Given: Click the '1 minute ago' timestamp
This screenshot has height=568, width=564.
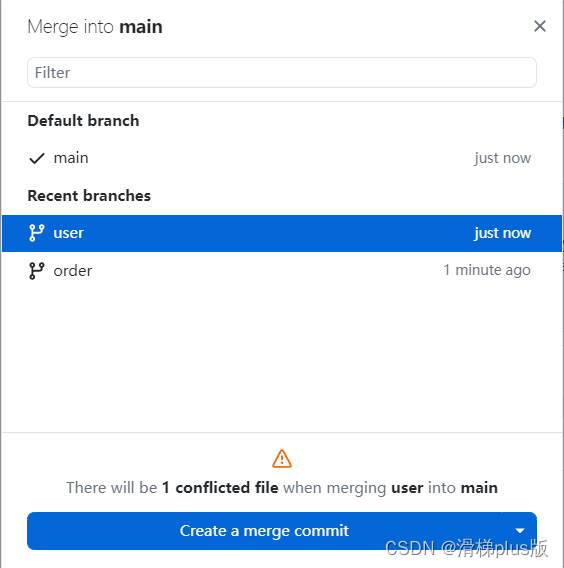Looking at the screenshot, I should click(487, 270).
